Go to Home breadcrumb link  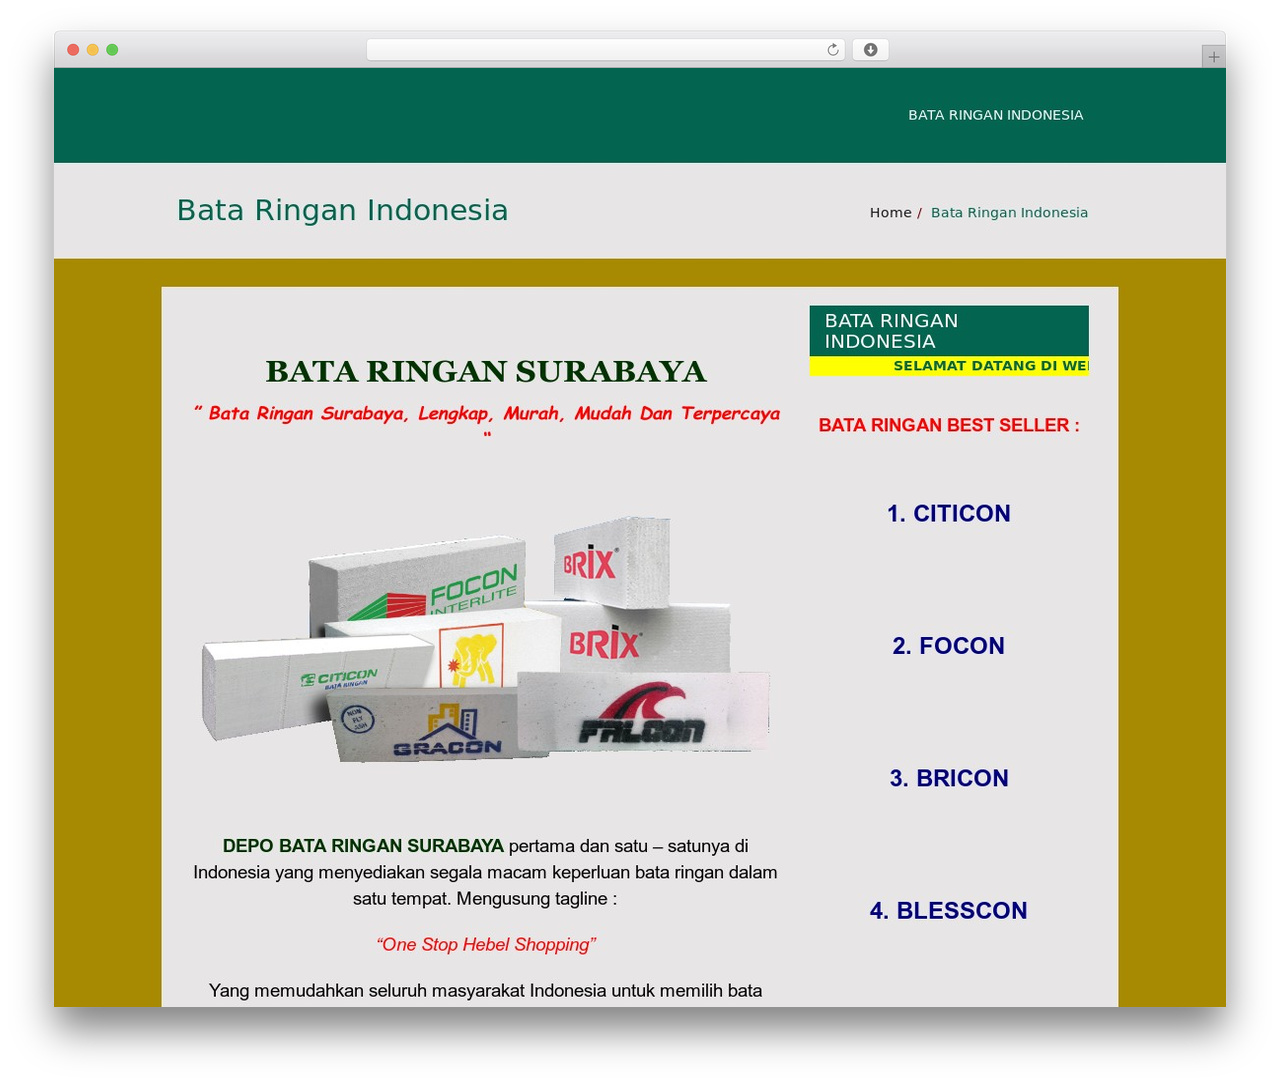(x=890, y=213)
